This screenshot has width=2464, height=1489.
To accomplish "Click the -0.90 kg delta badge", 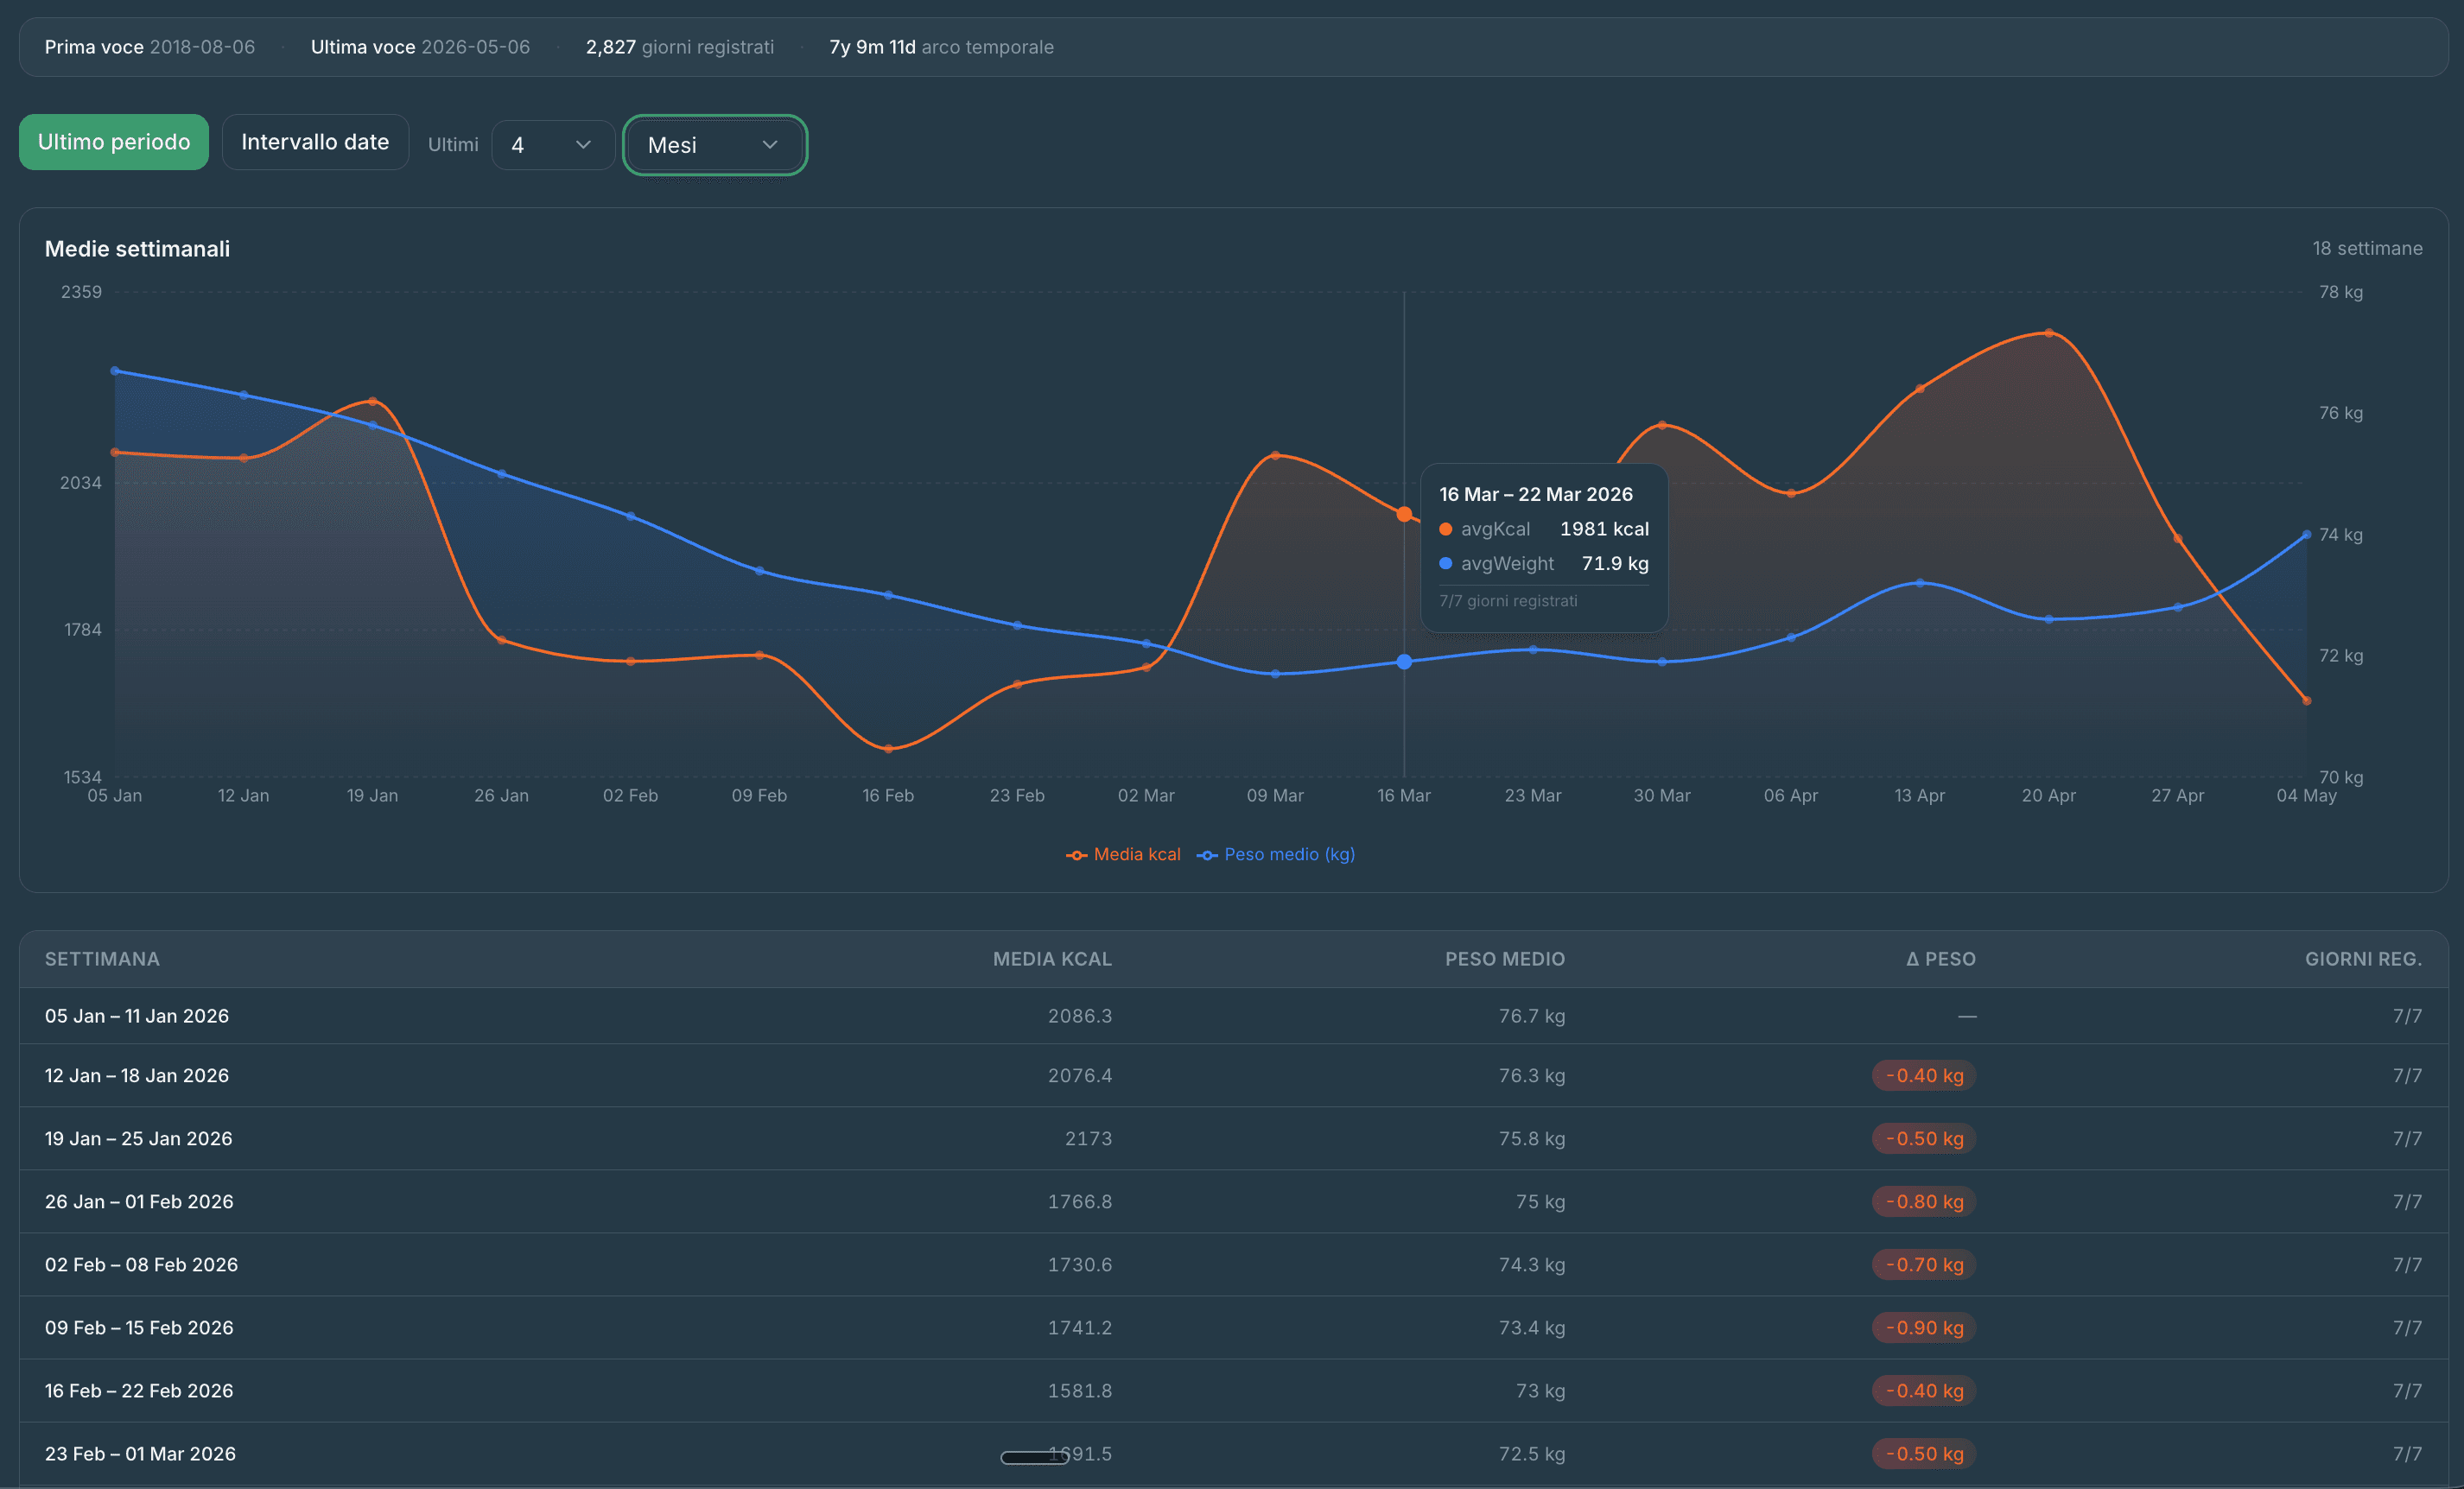I will [1924, 1328].
